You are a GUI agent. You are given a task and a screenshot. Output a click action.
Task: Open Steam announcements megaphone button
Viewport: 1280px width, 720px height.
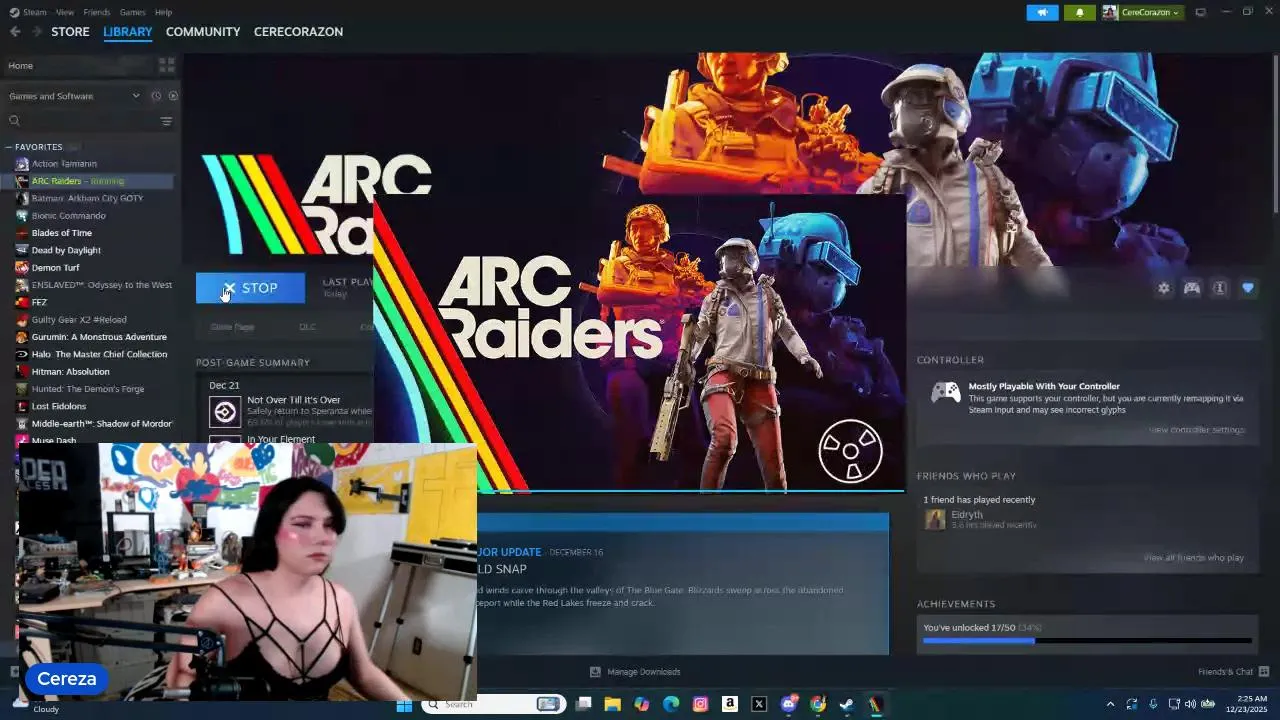[x=1042, y=12]
